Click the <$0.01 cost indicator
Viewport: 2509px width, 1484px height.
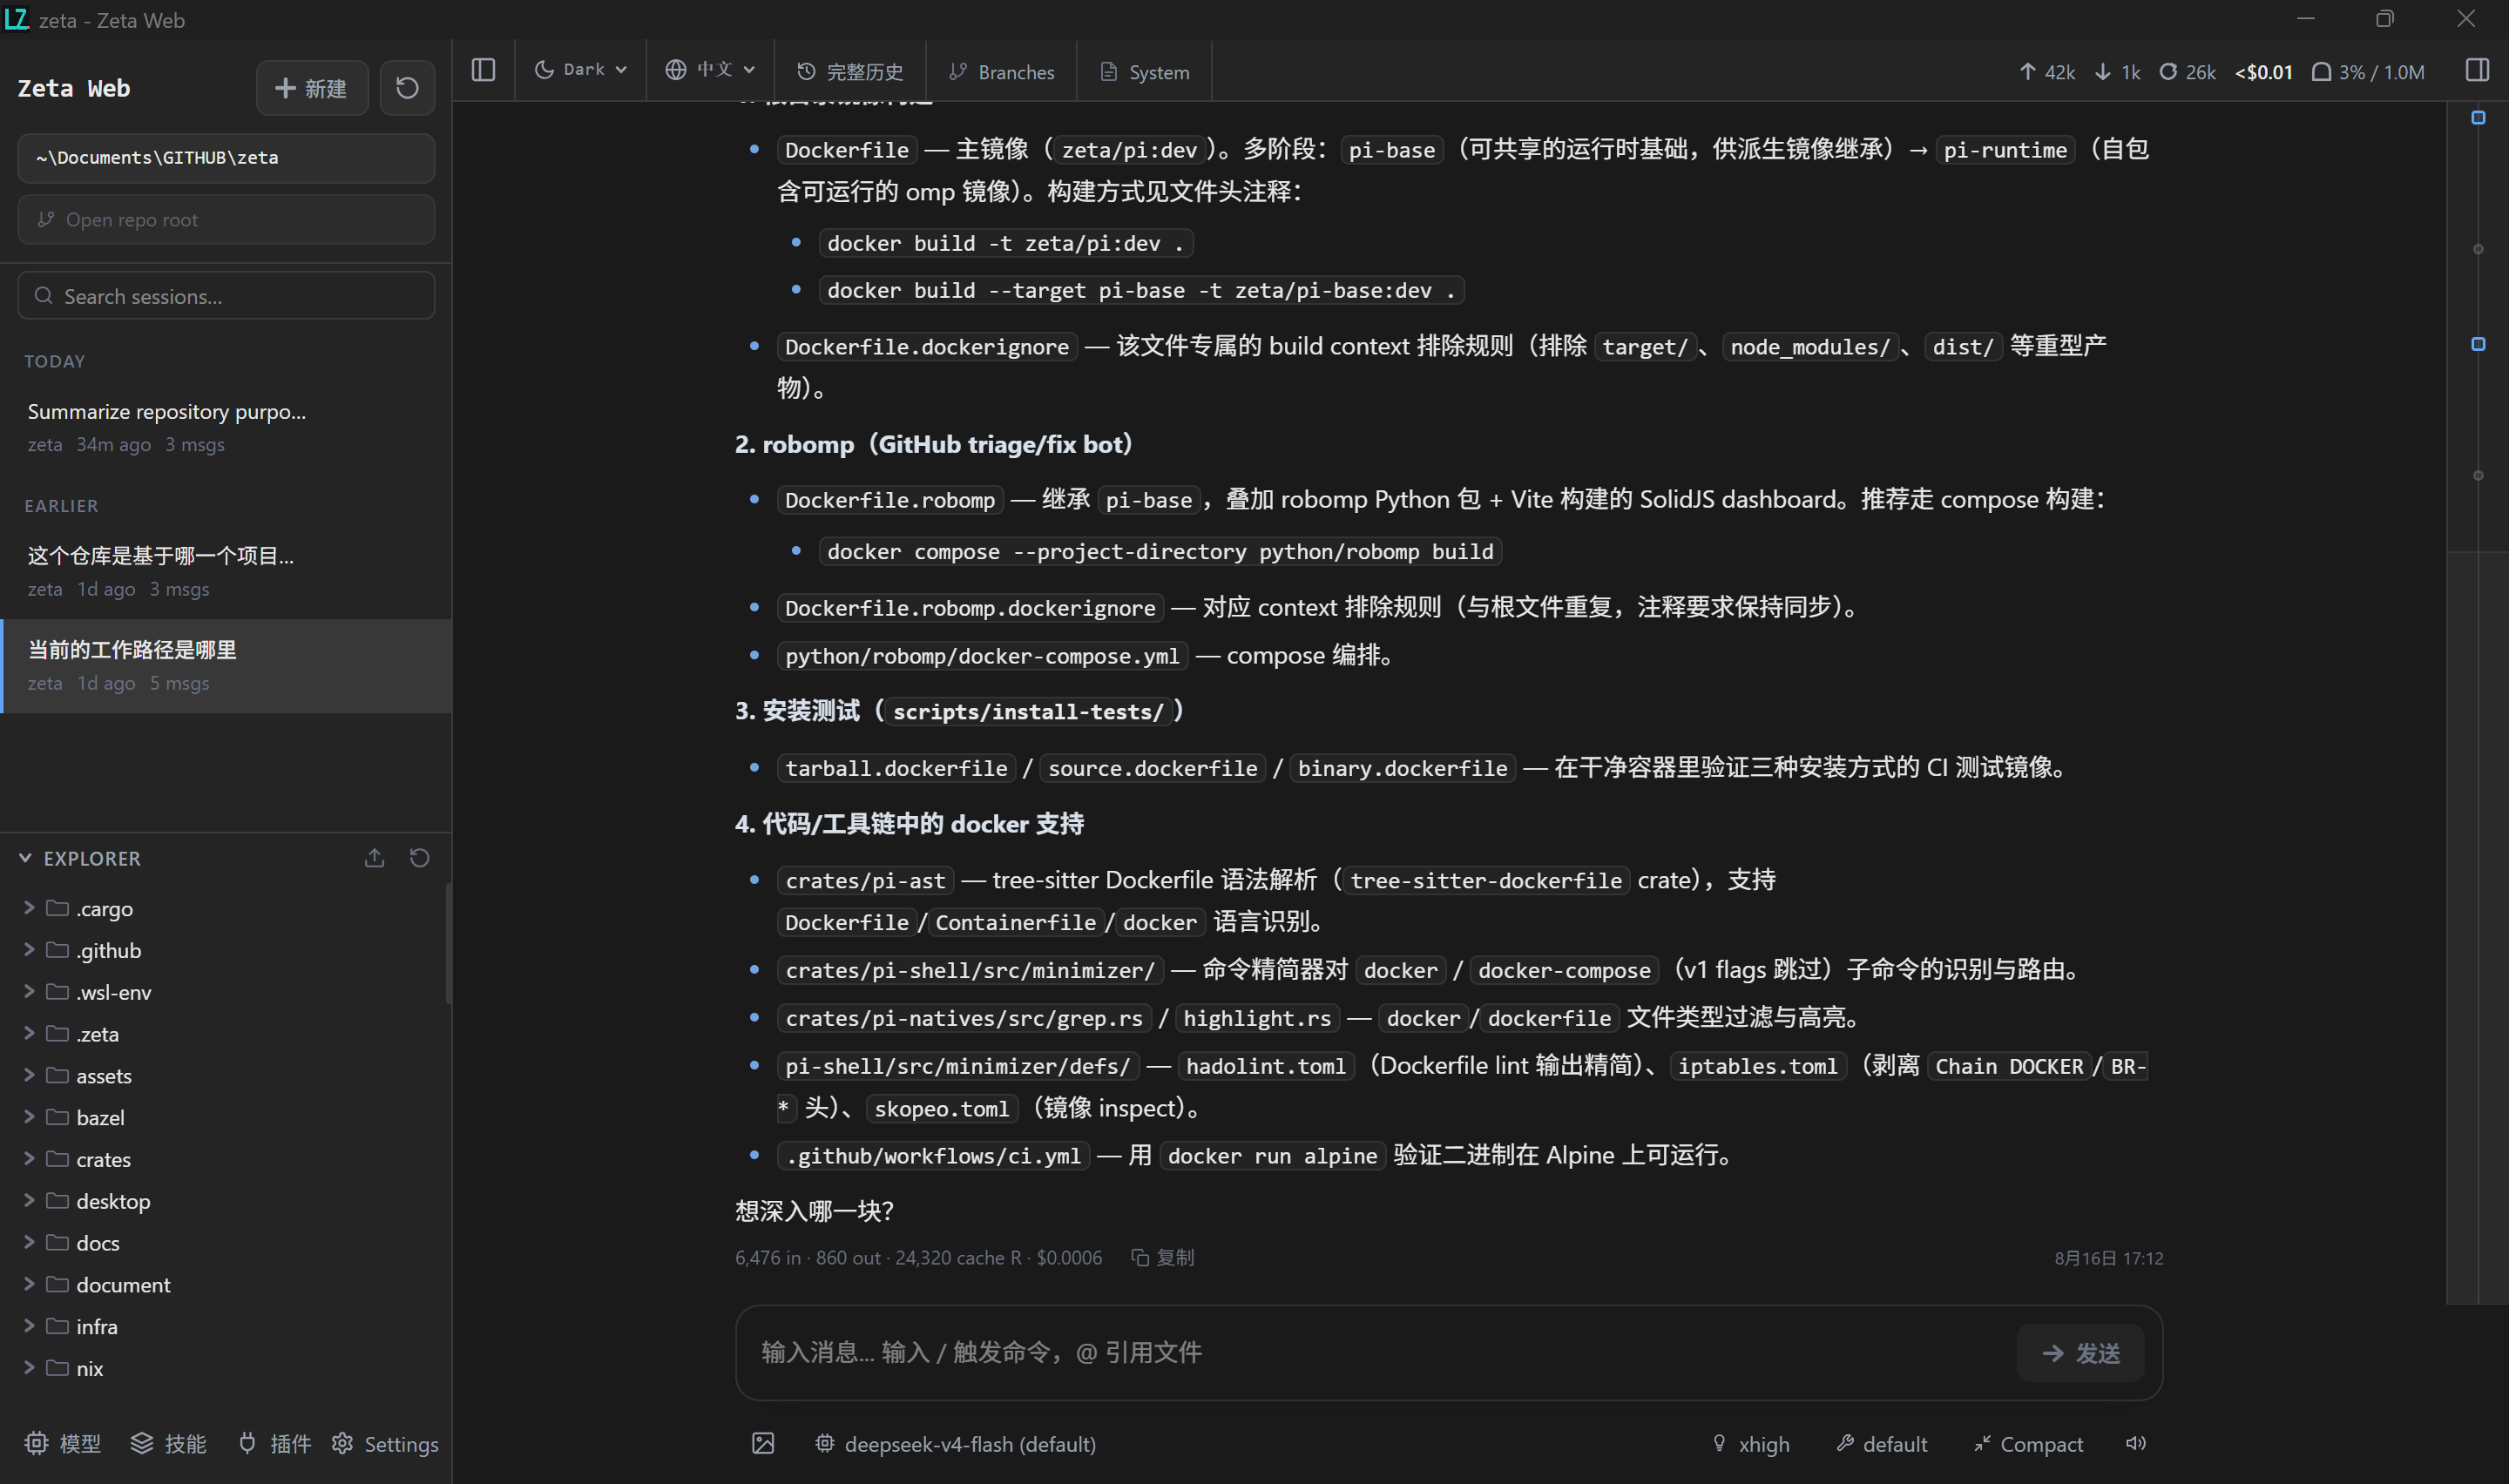[x=2263, y=72]
